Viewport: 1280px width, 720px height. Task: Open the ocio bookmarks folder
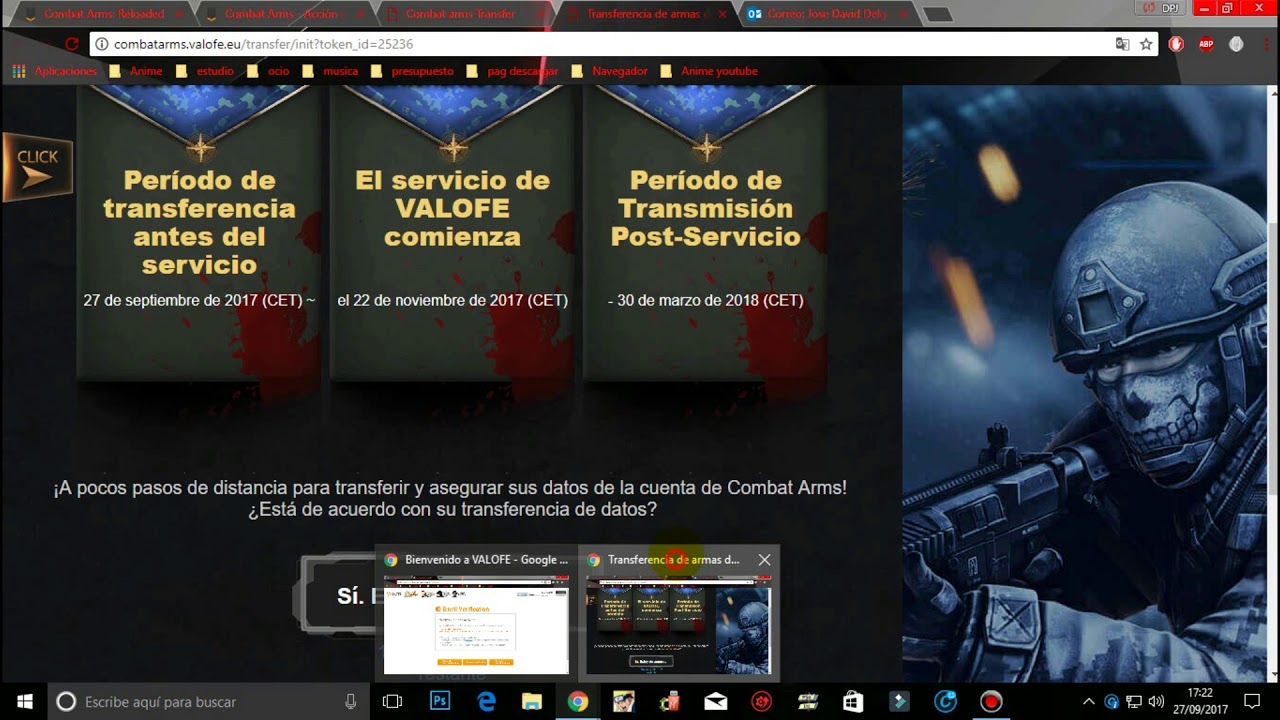(268, 71)
